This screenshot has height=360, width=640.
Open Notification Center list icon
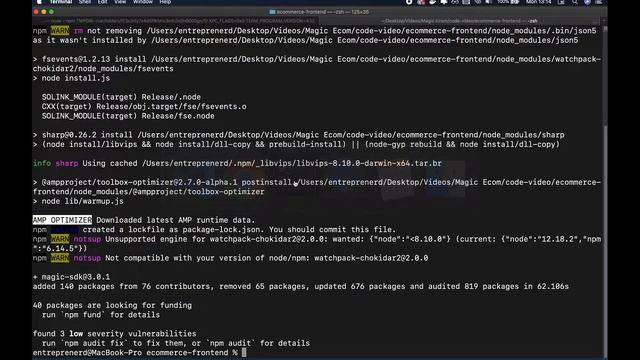pyautogui.click(x=599, y=2)
